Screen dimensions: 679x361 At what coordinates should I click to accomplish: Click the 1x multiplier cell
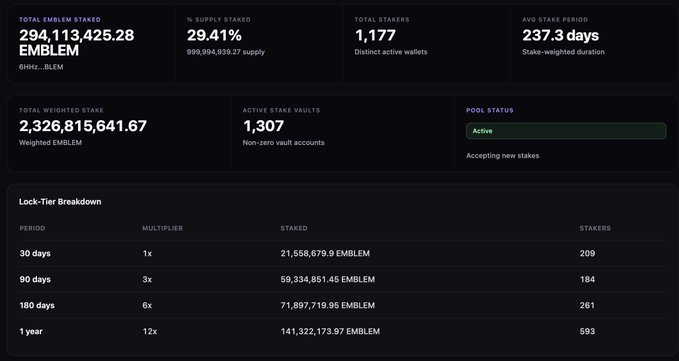pyautogui.click(x=147, y=253)
